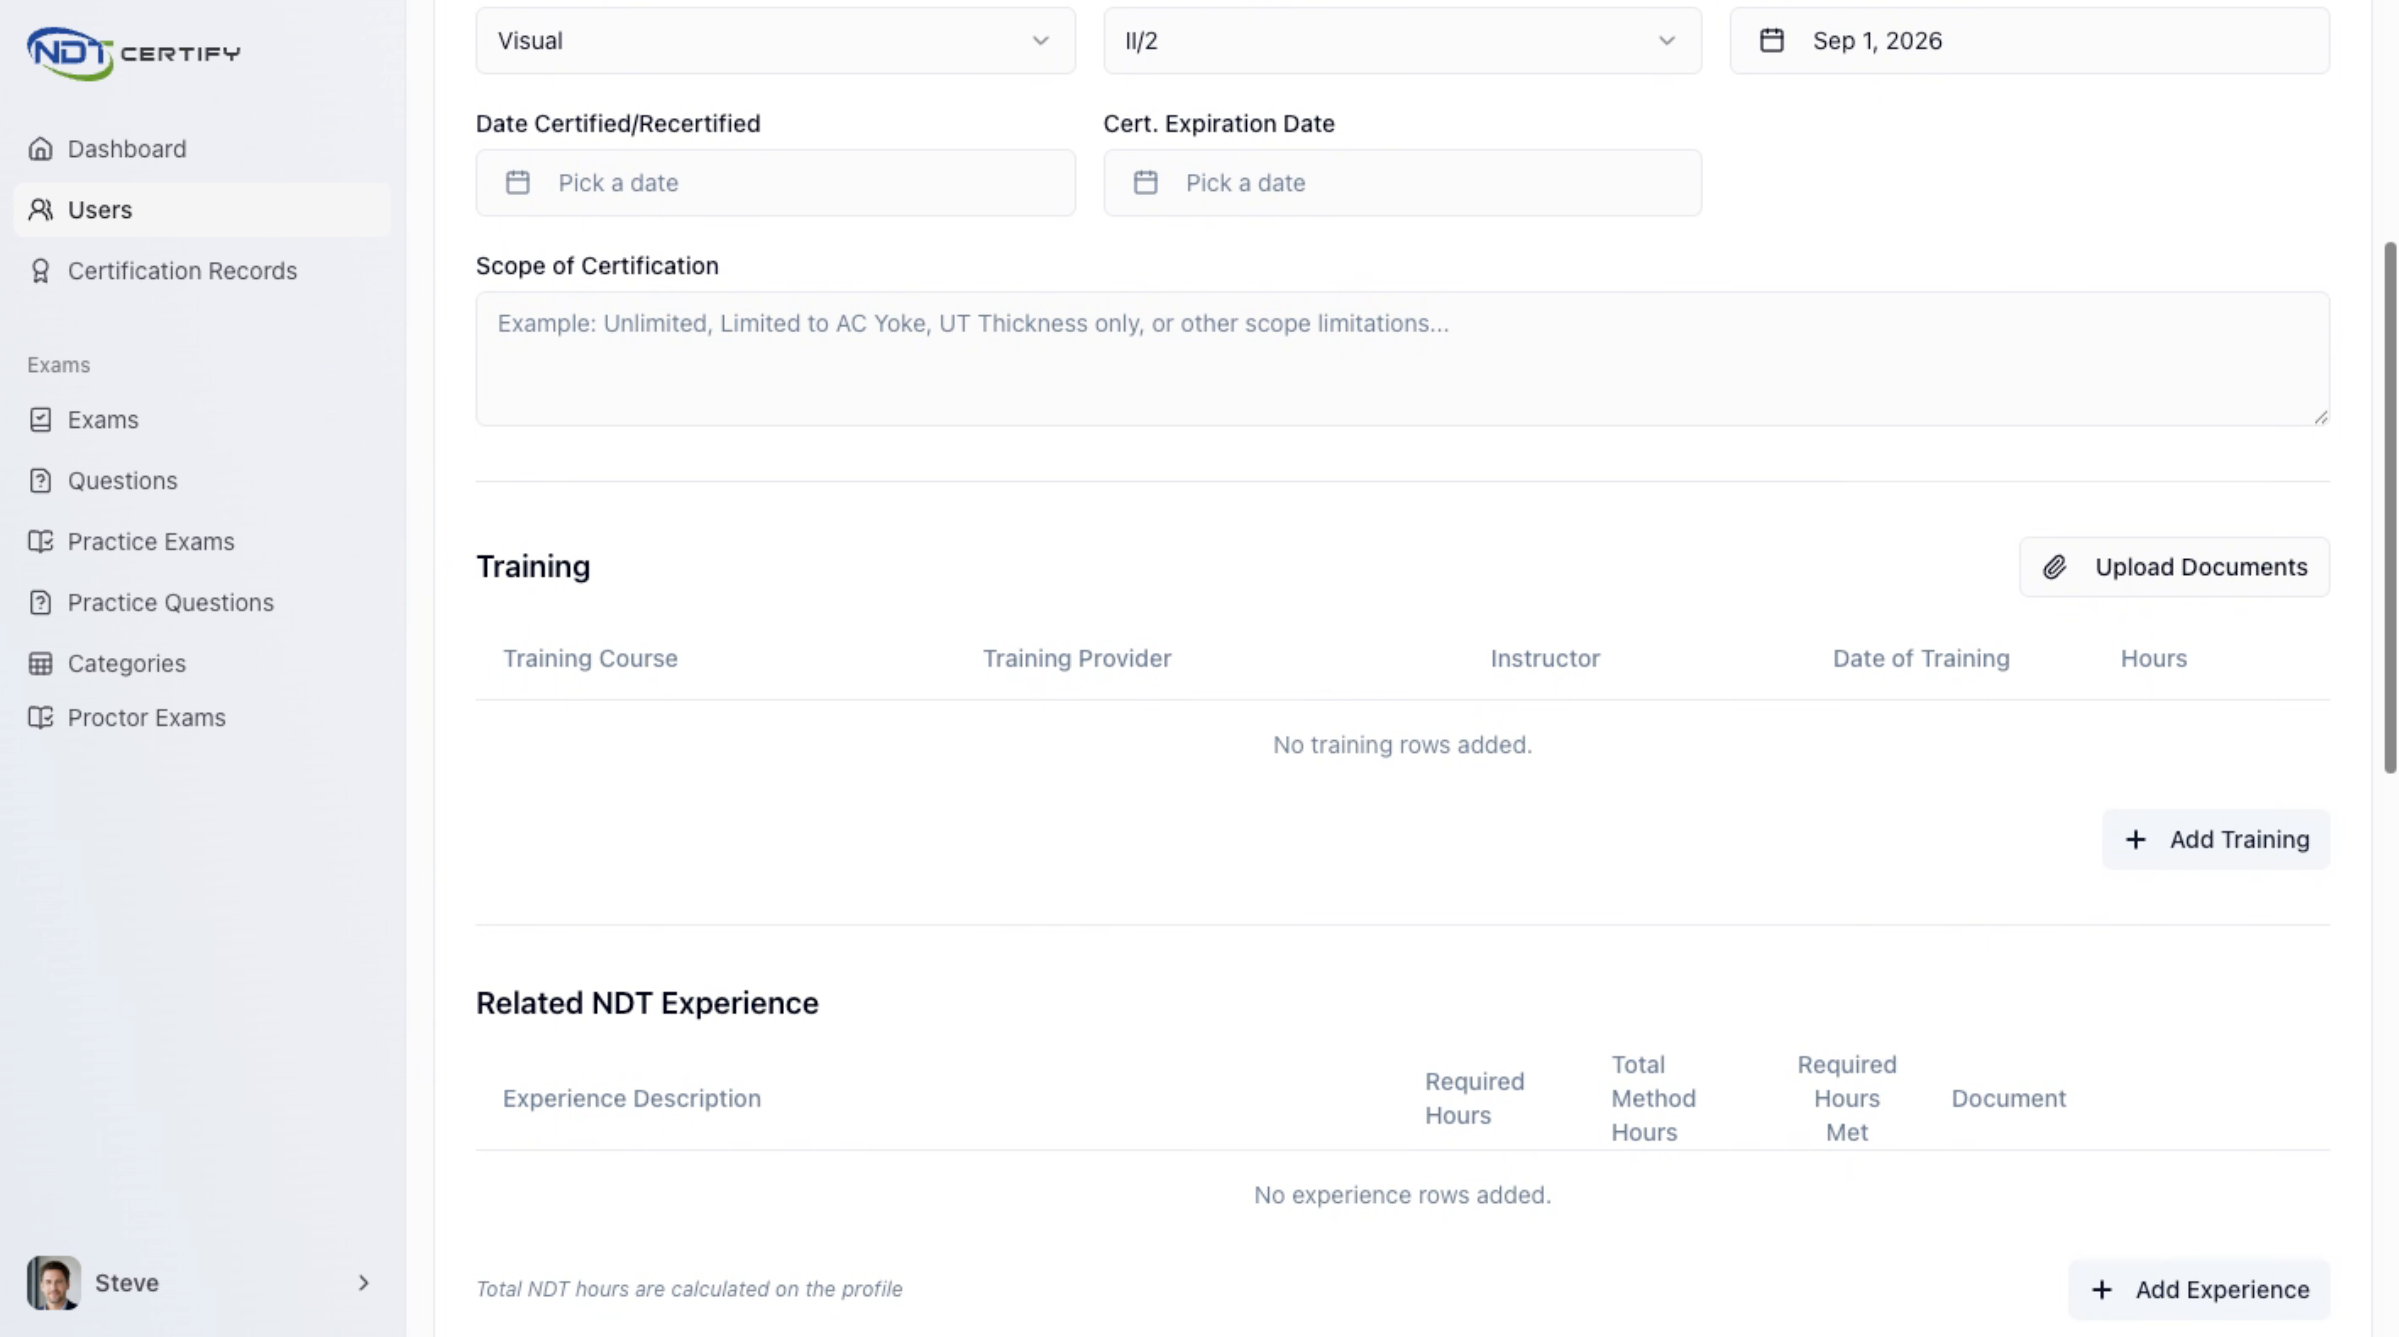The width and height of the screenshot is (2399, 1337).
Task: Click the Upload Documents button
Action: [x=2174, y=567]
